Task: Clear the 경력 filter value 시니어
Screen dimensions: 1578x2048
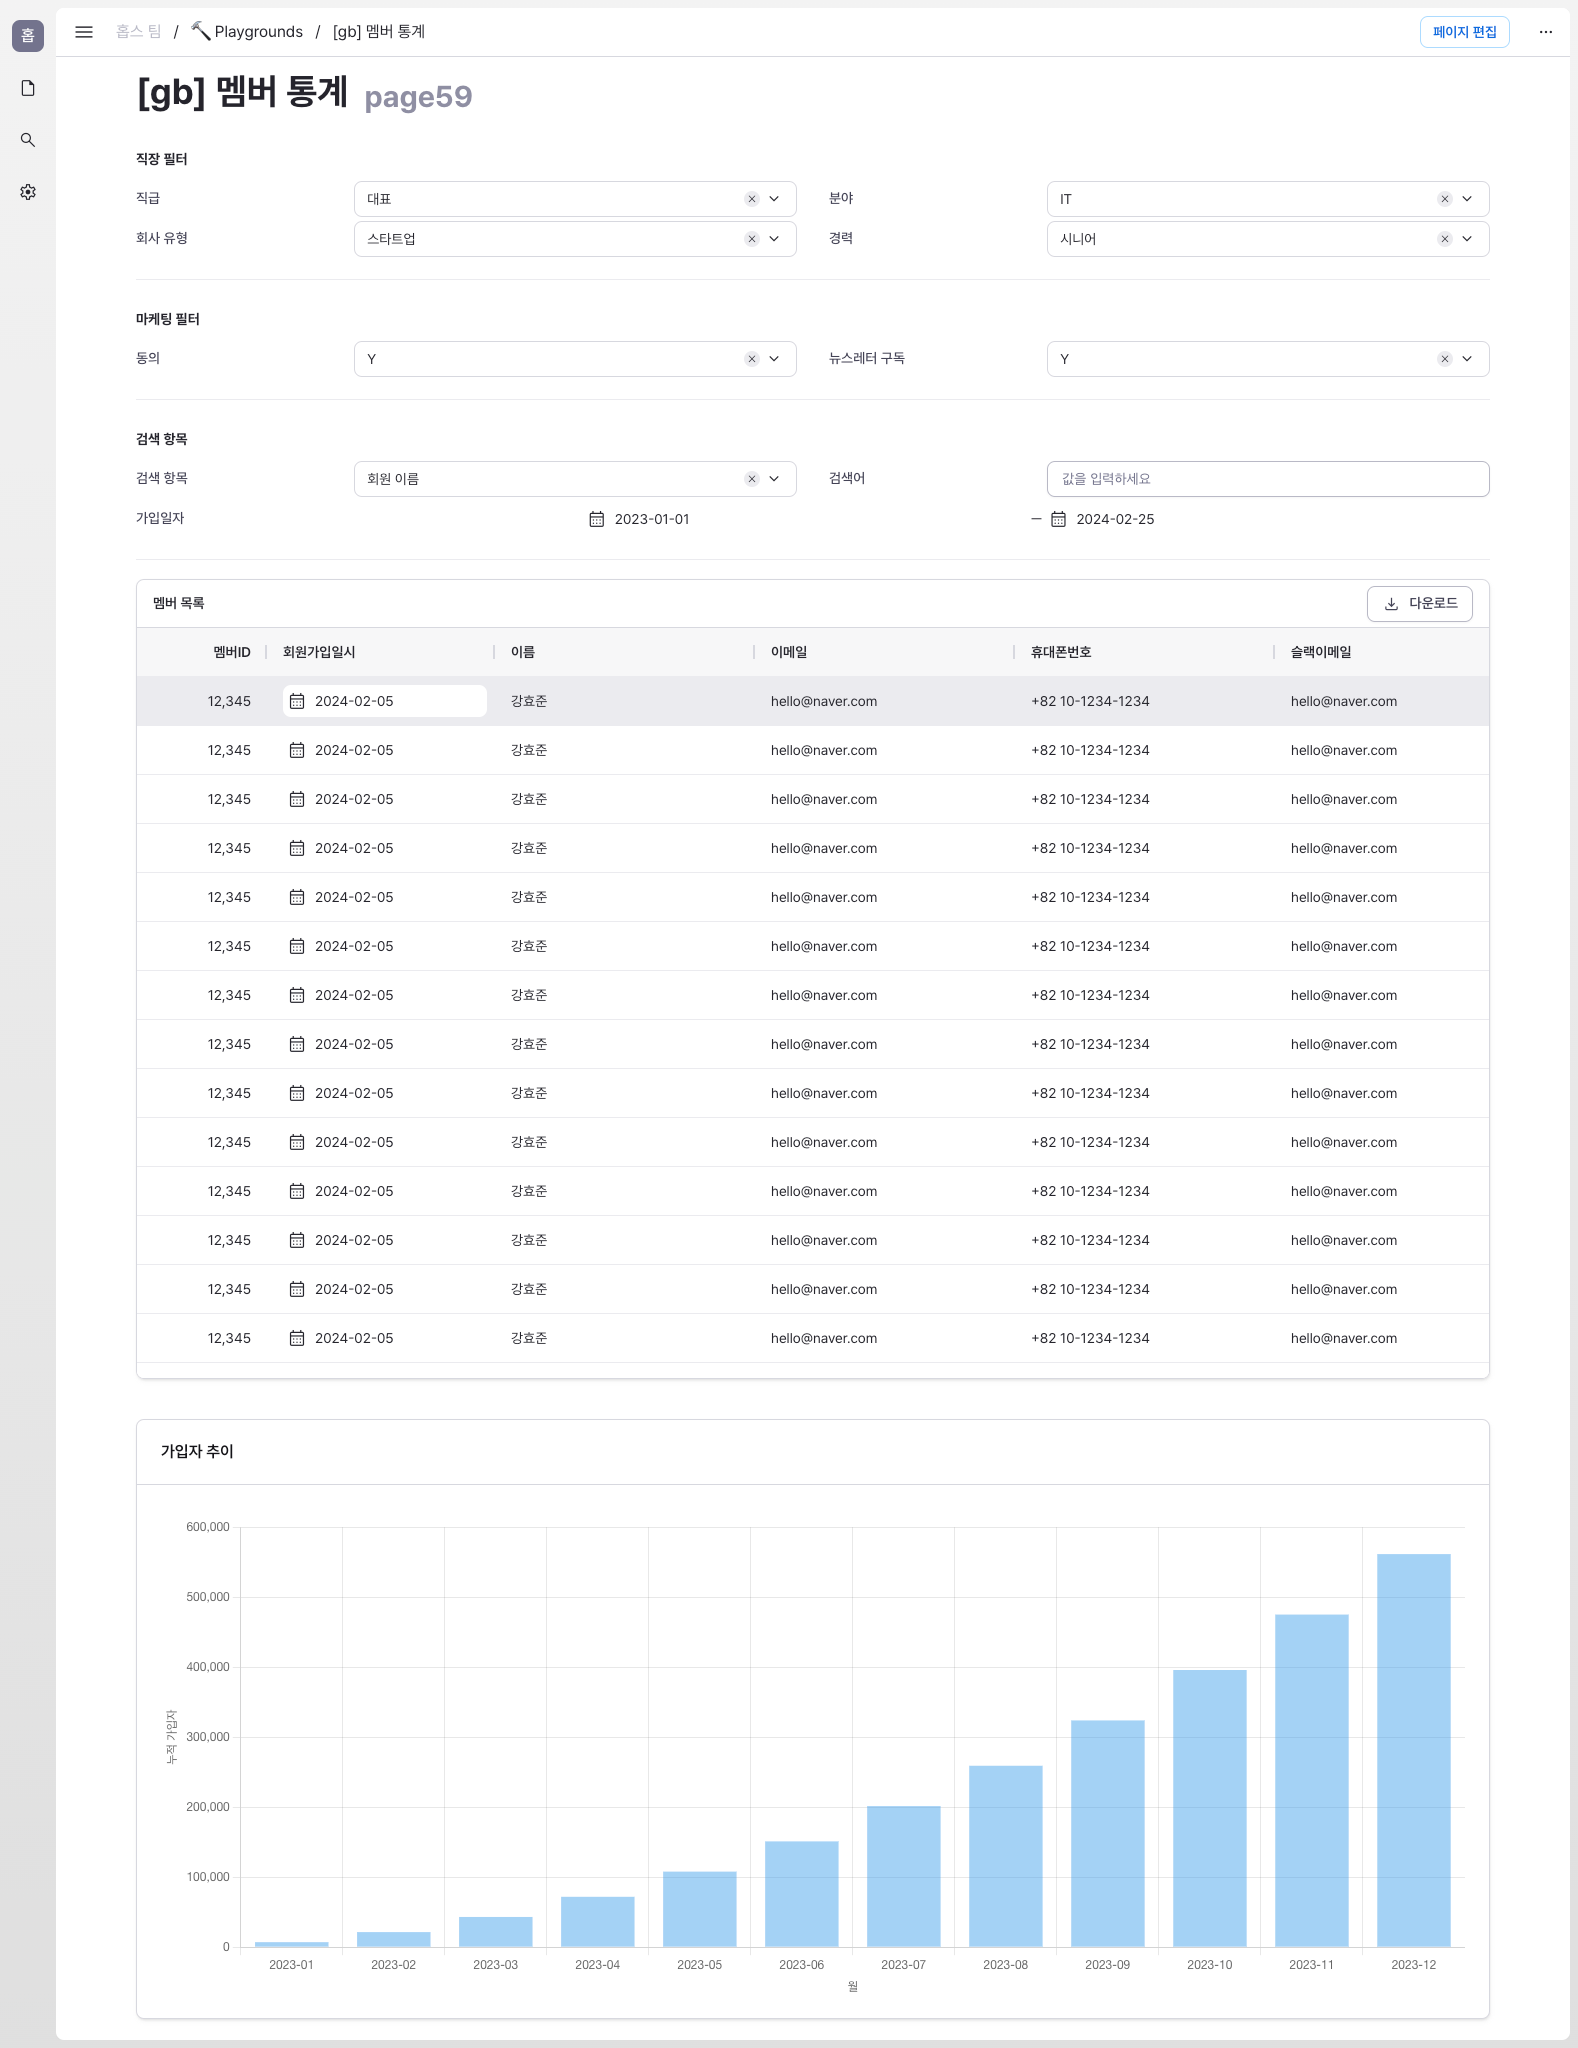Action: point(1445,239)
